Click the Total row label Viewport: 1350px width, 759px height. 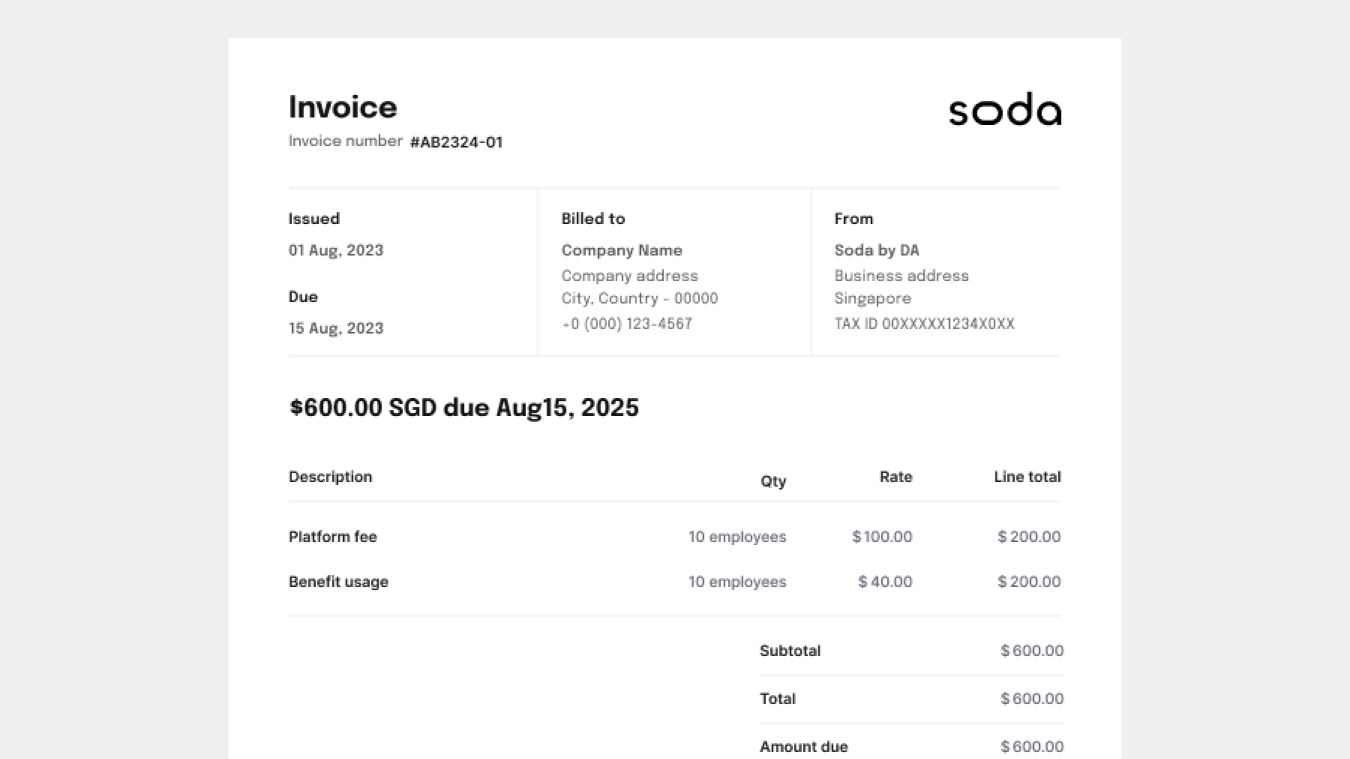point(777,698)
